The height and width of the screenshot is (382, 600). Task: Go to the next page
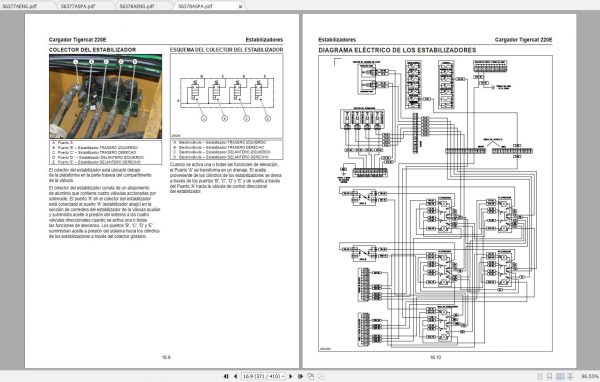(x=291, y=376)
